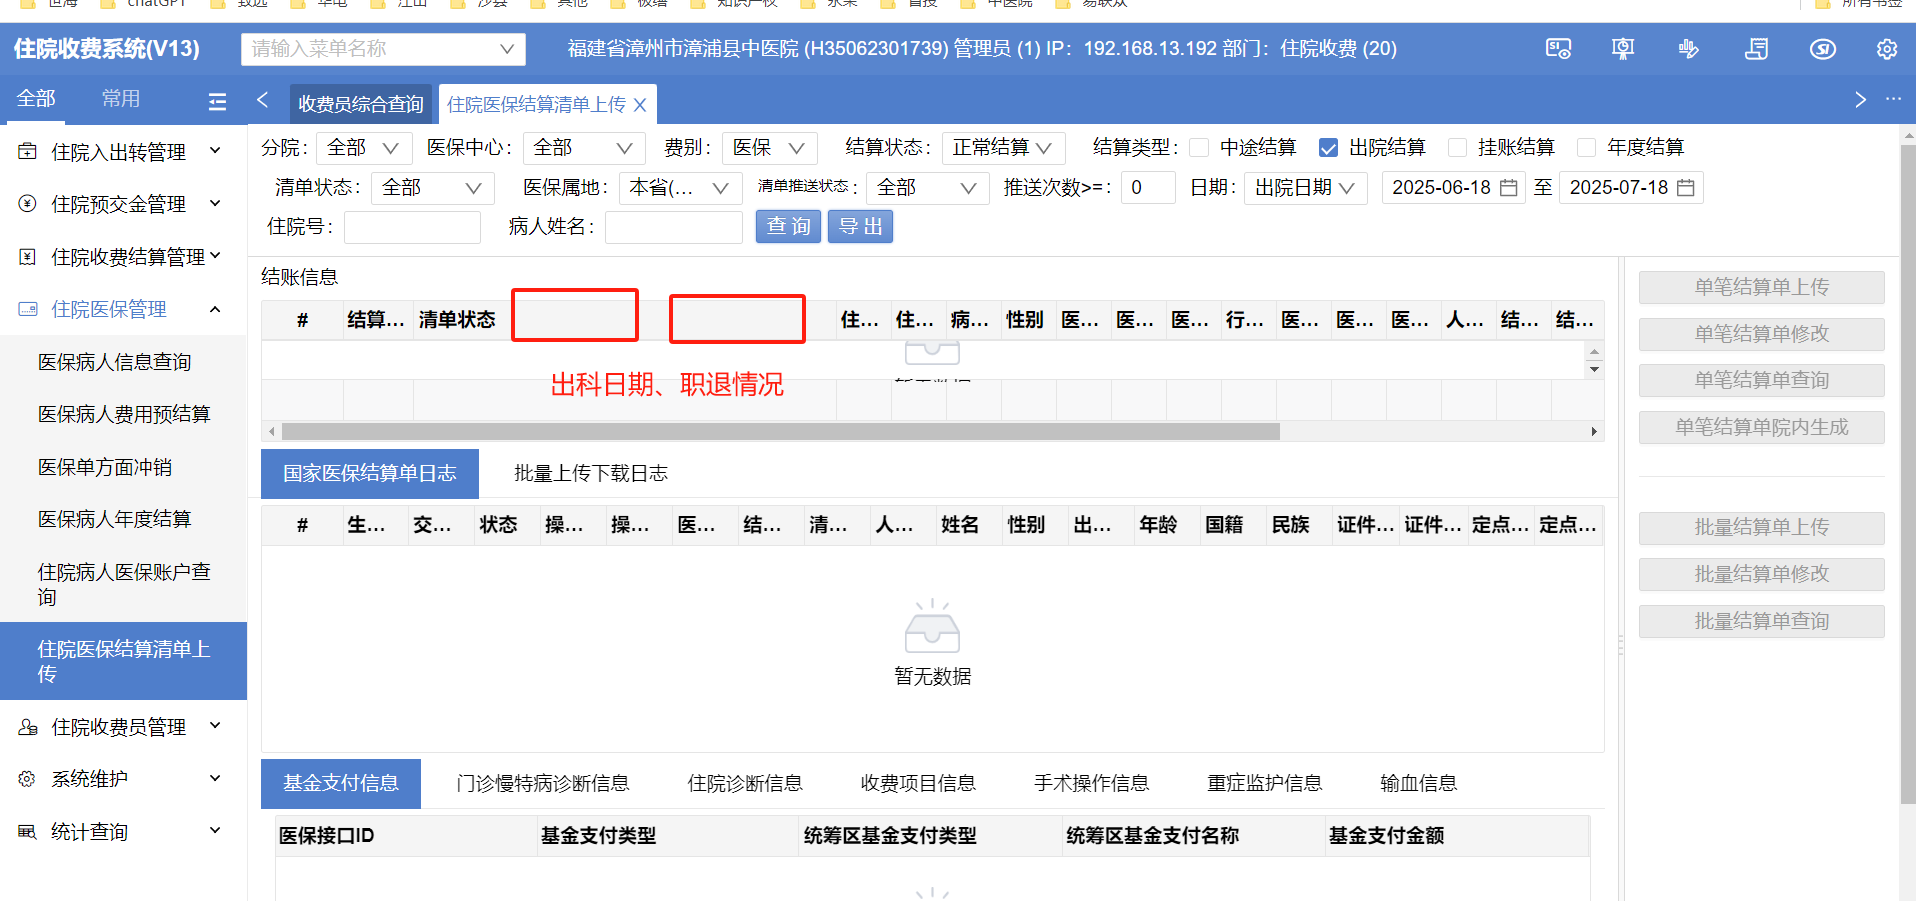The width and height of the screenshot is (1916, 901).
Task: Click the bar chart with pencil icon
Action: click(x=1689, y=49)
